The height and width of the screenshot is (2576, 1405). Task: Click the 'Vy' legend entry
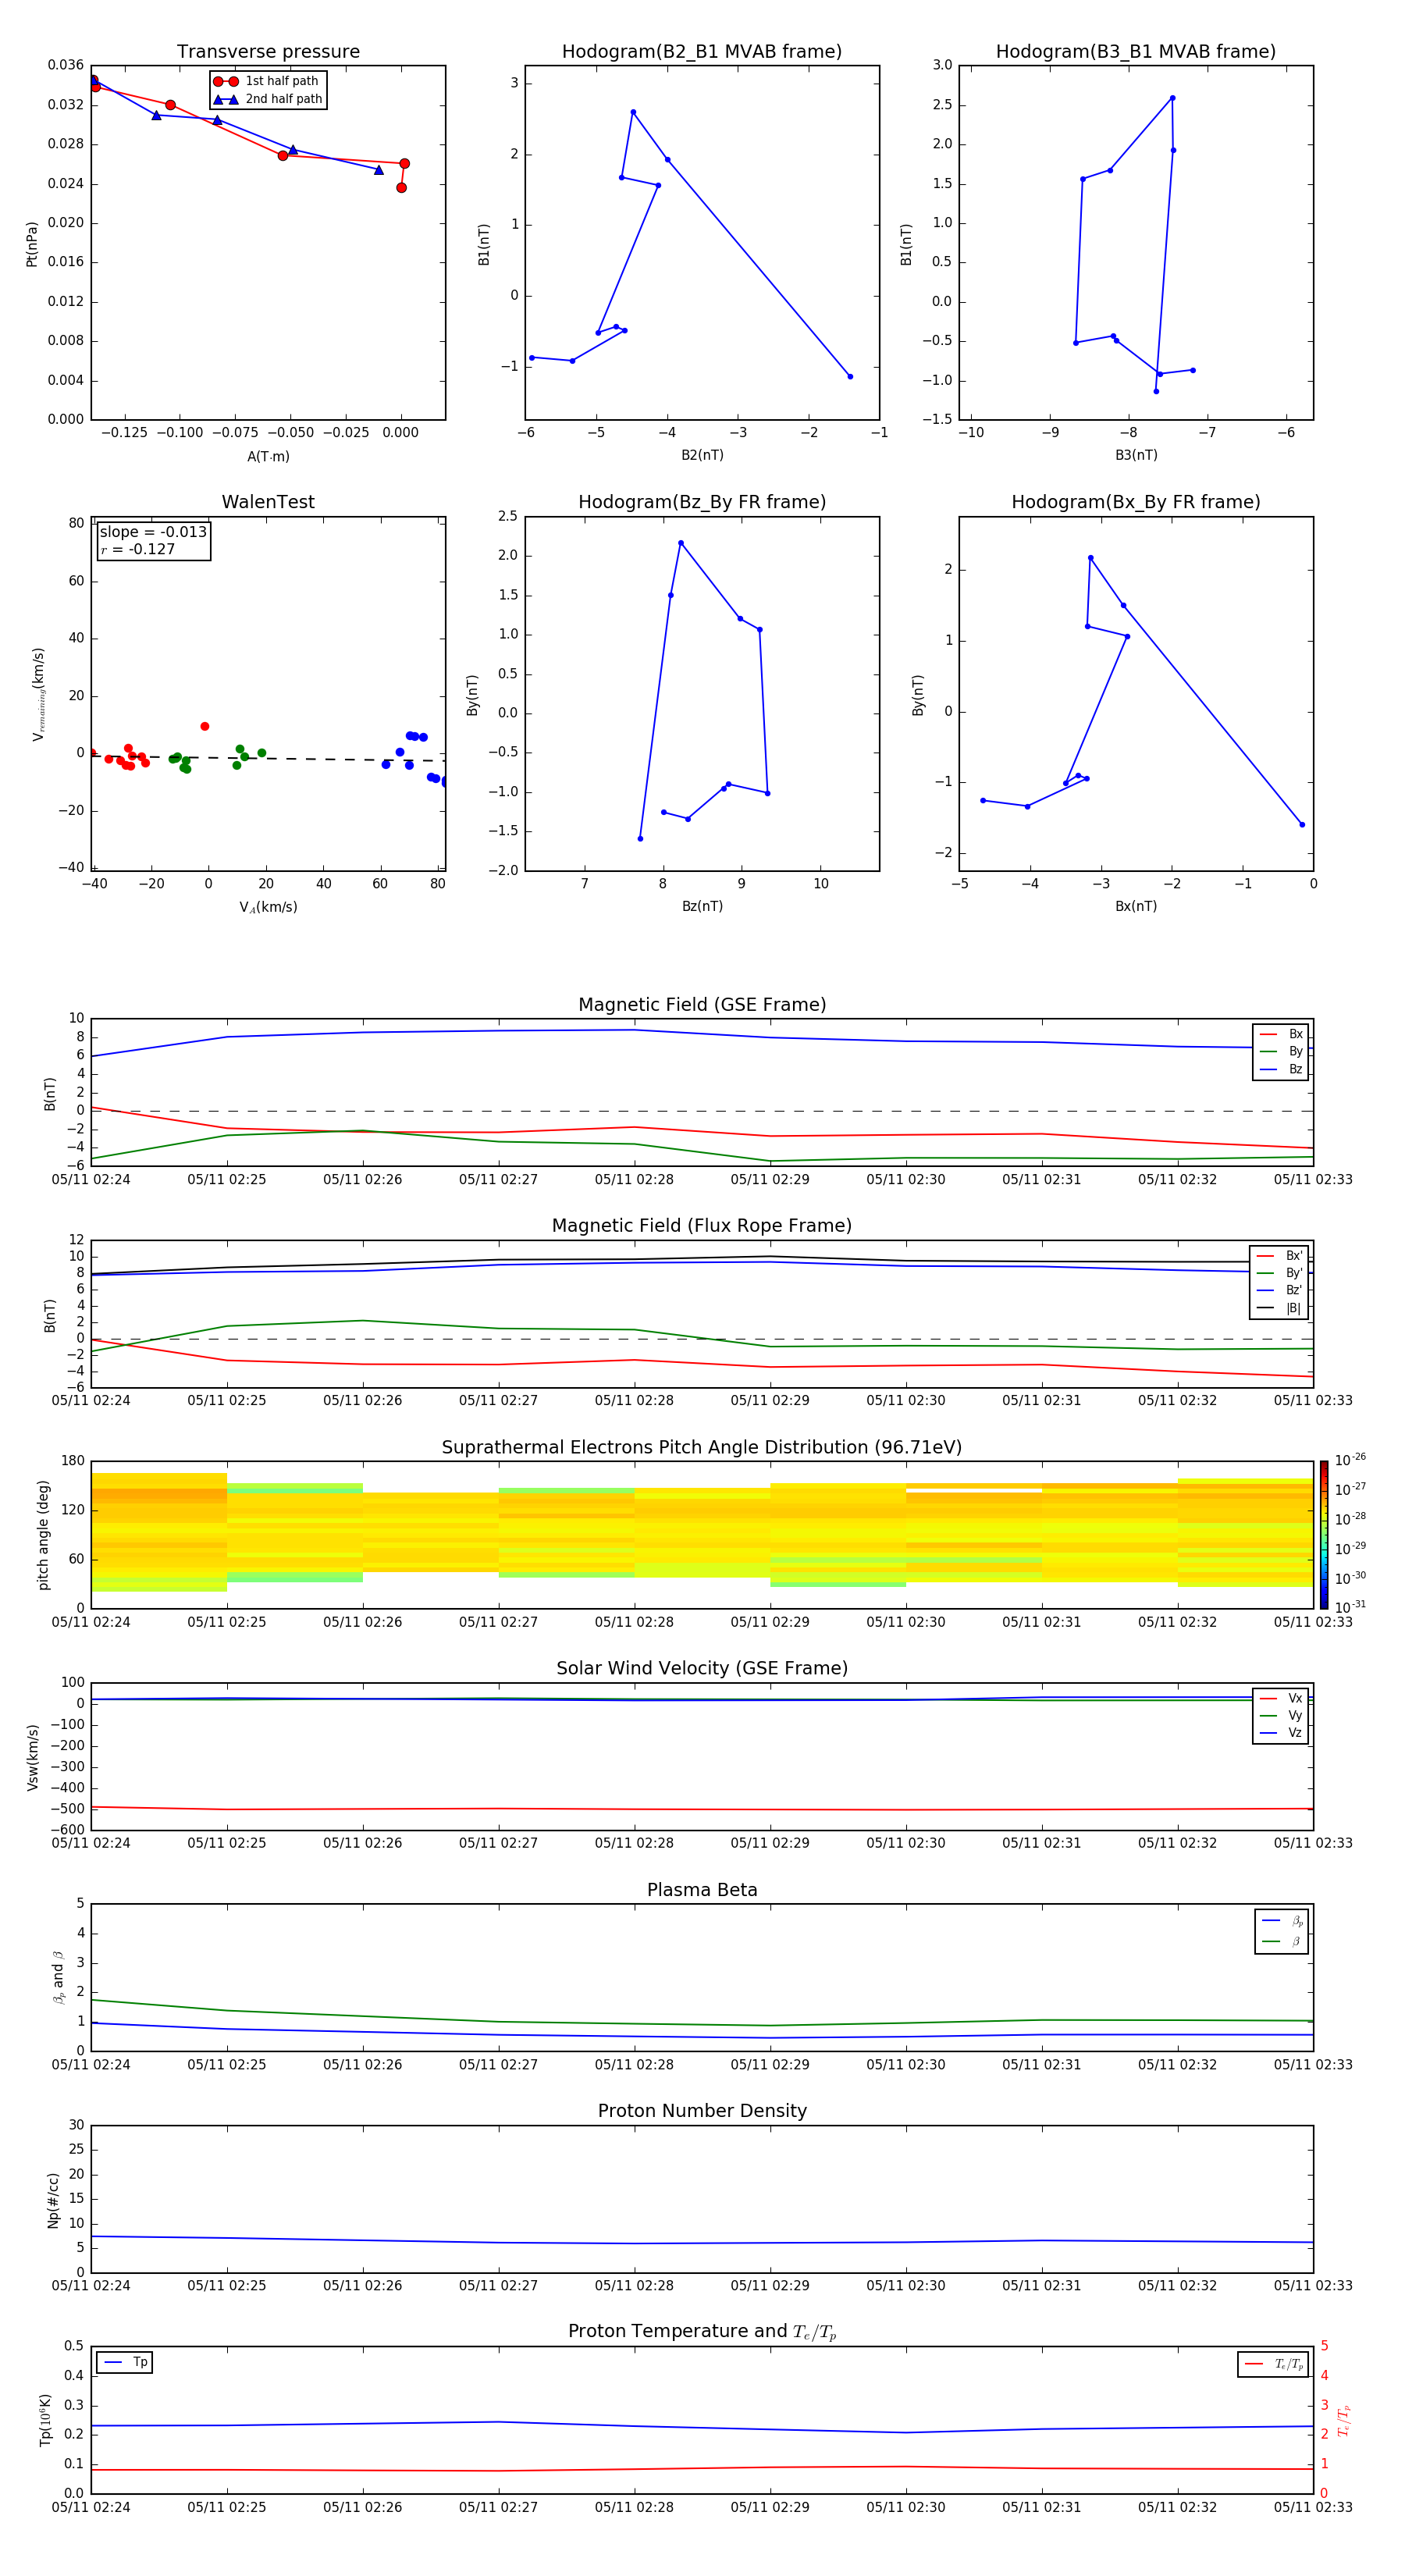pyautogui.click(x=1281, y=1715)
